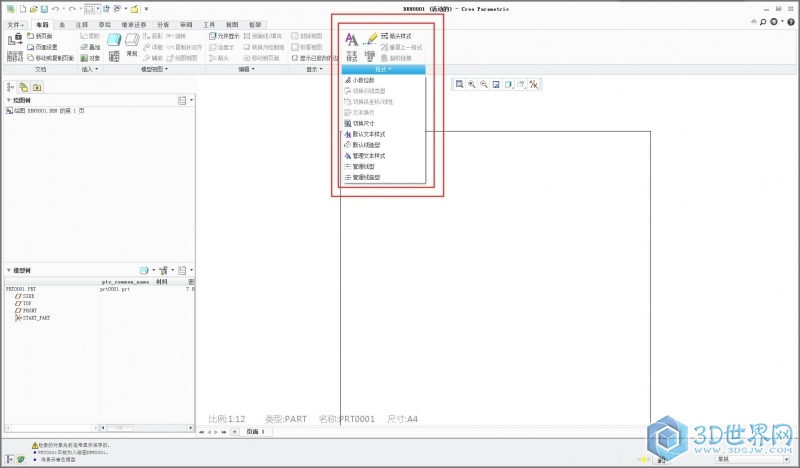
Task: Select 管理文本样式 (Manage Text Styles) menu entry
Action: click(383, 156)
